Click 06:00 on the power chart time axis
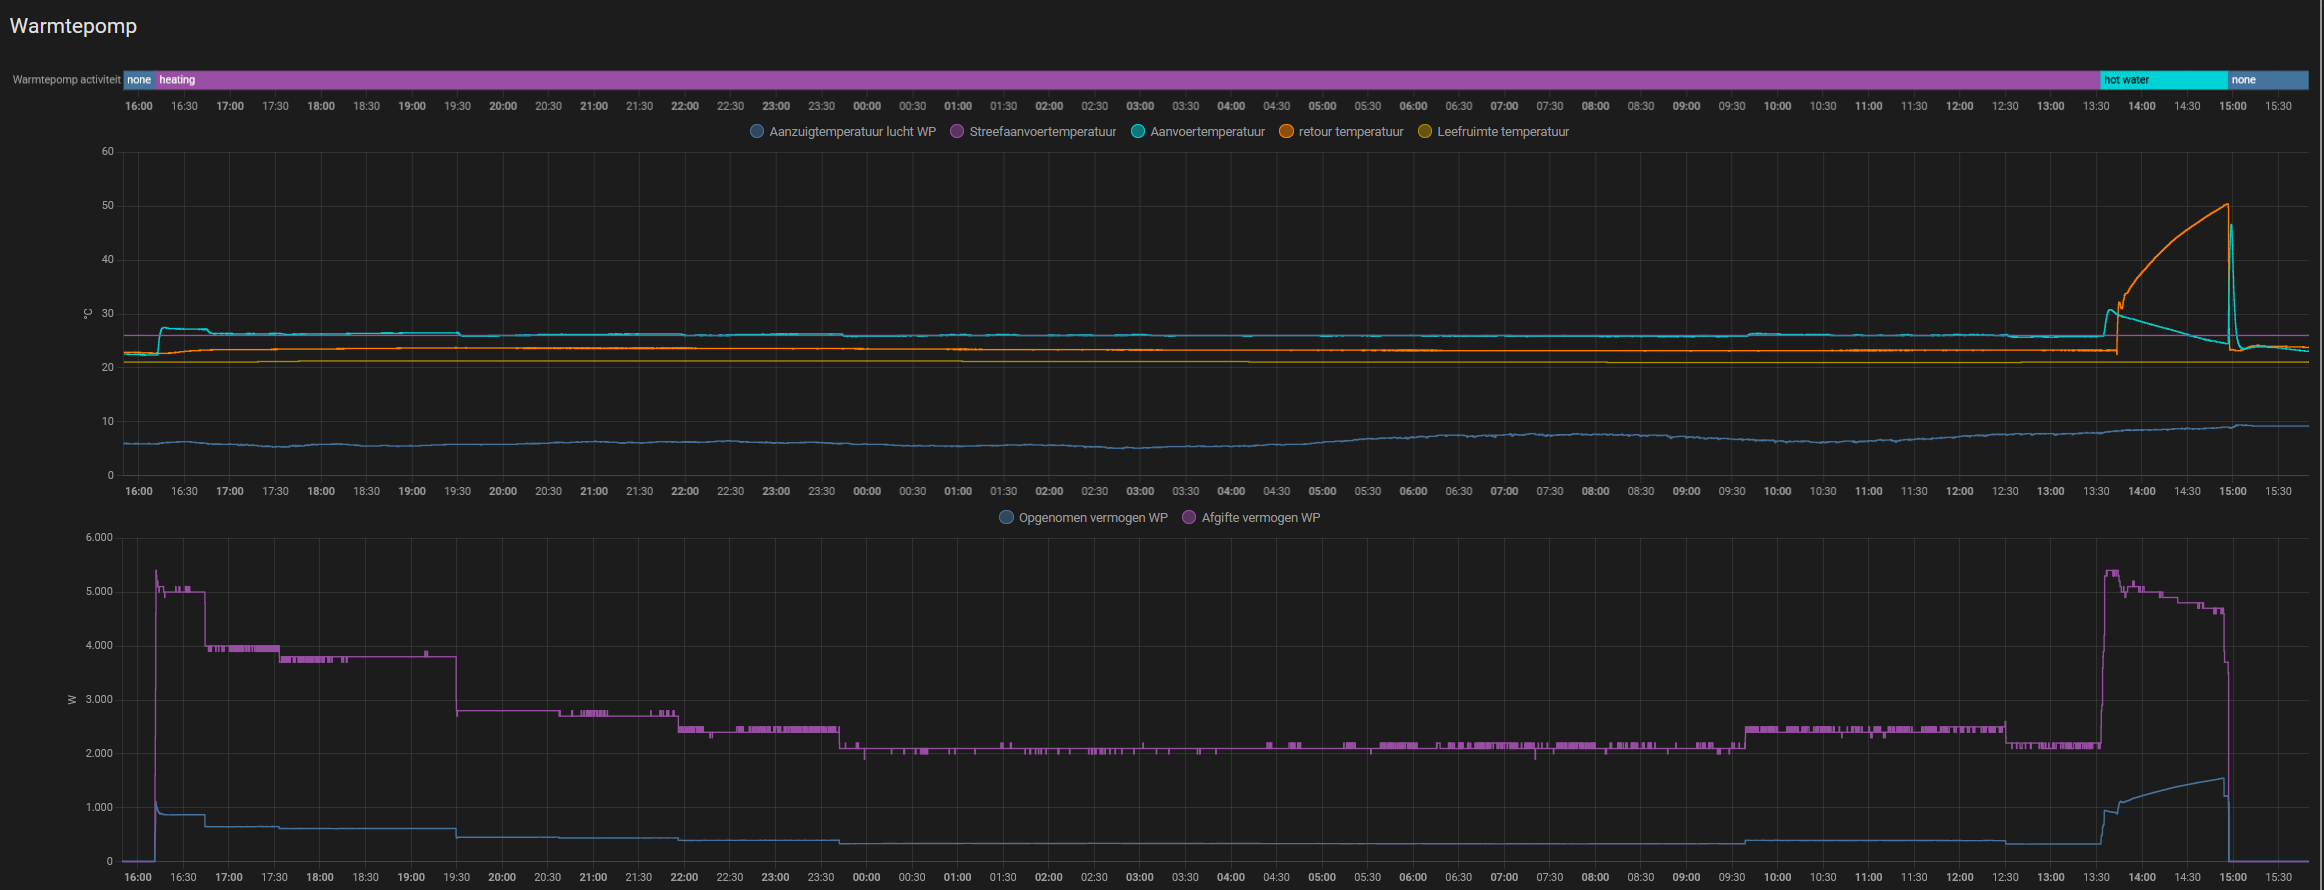 [x=1413, y=878]
